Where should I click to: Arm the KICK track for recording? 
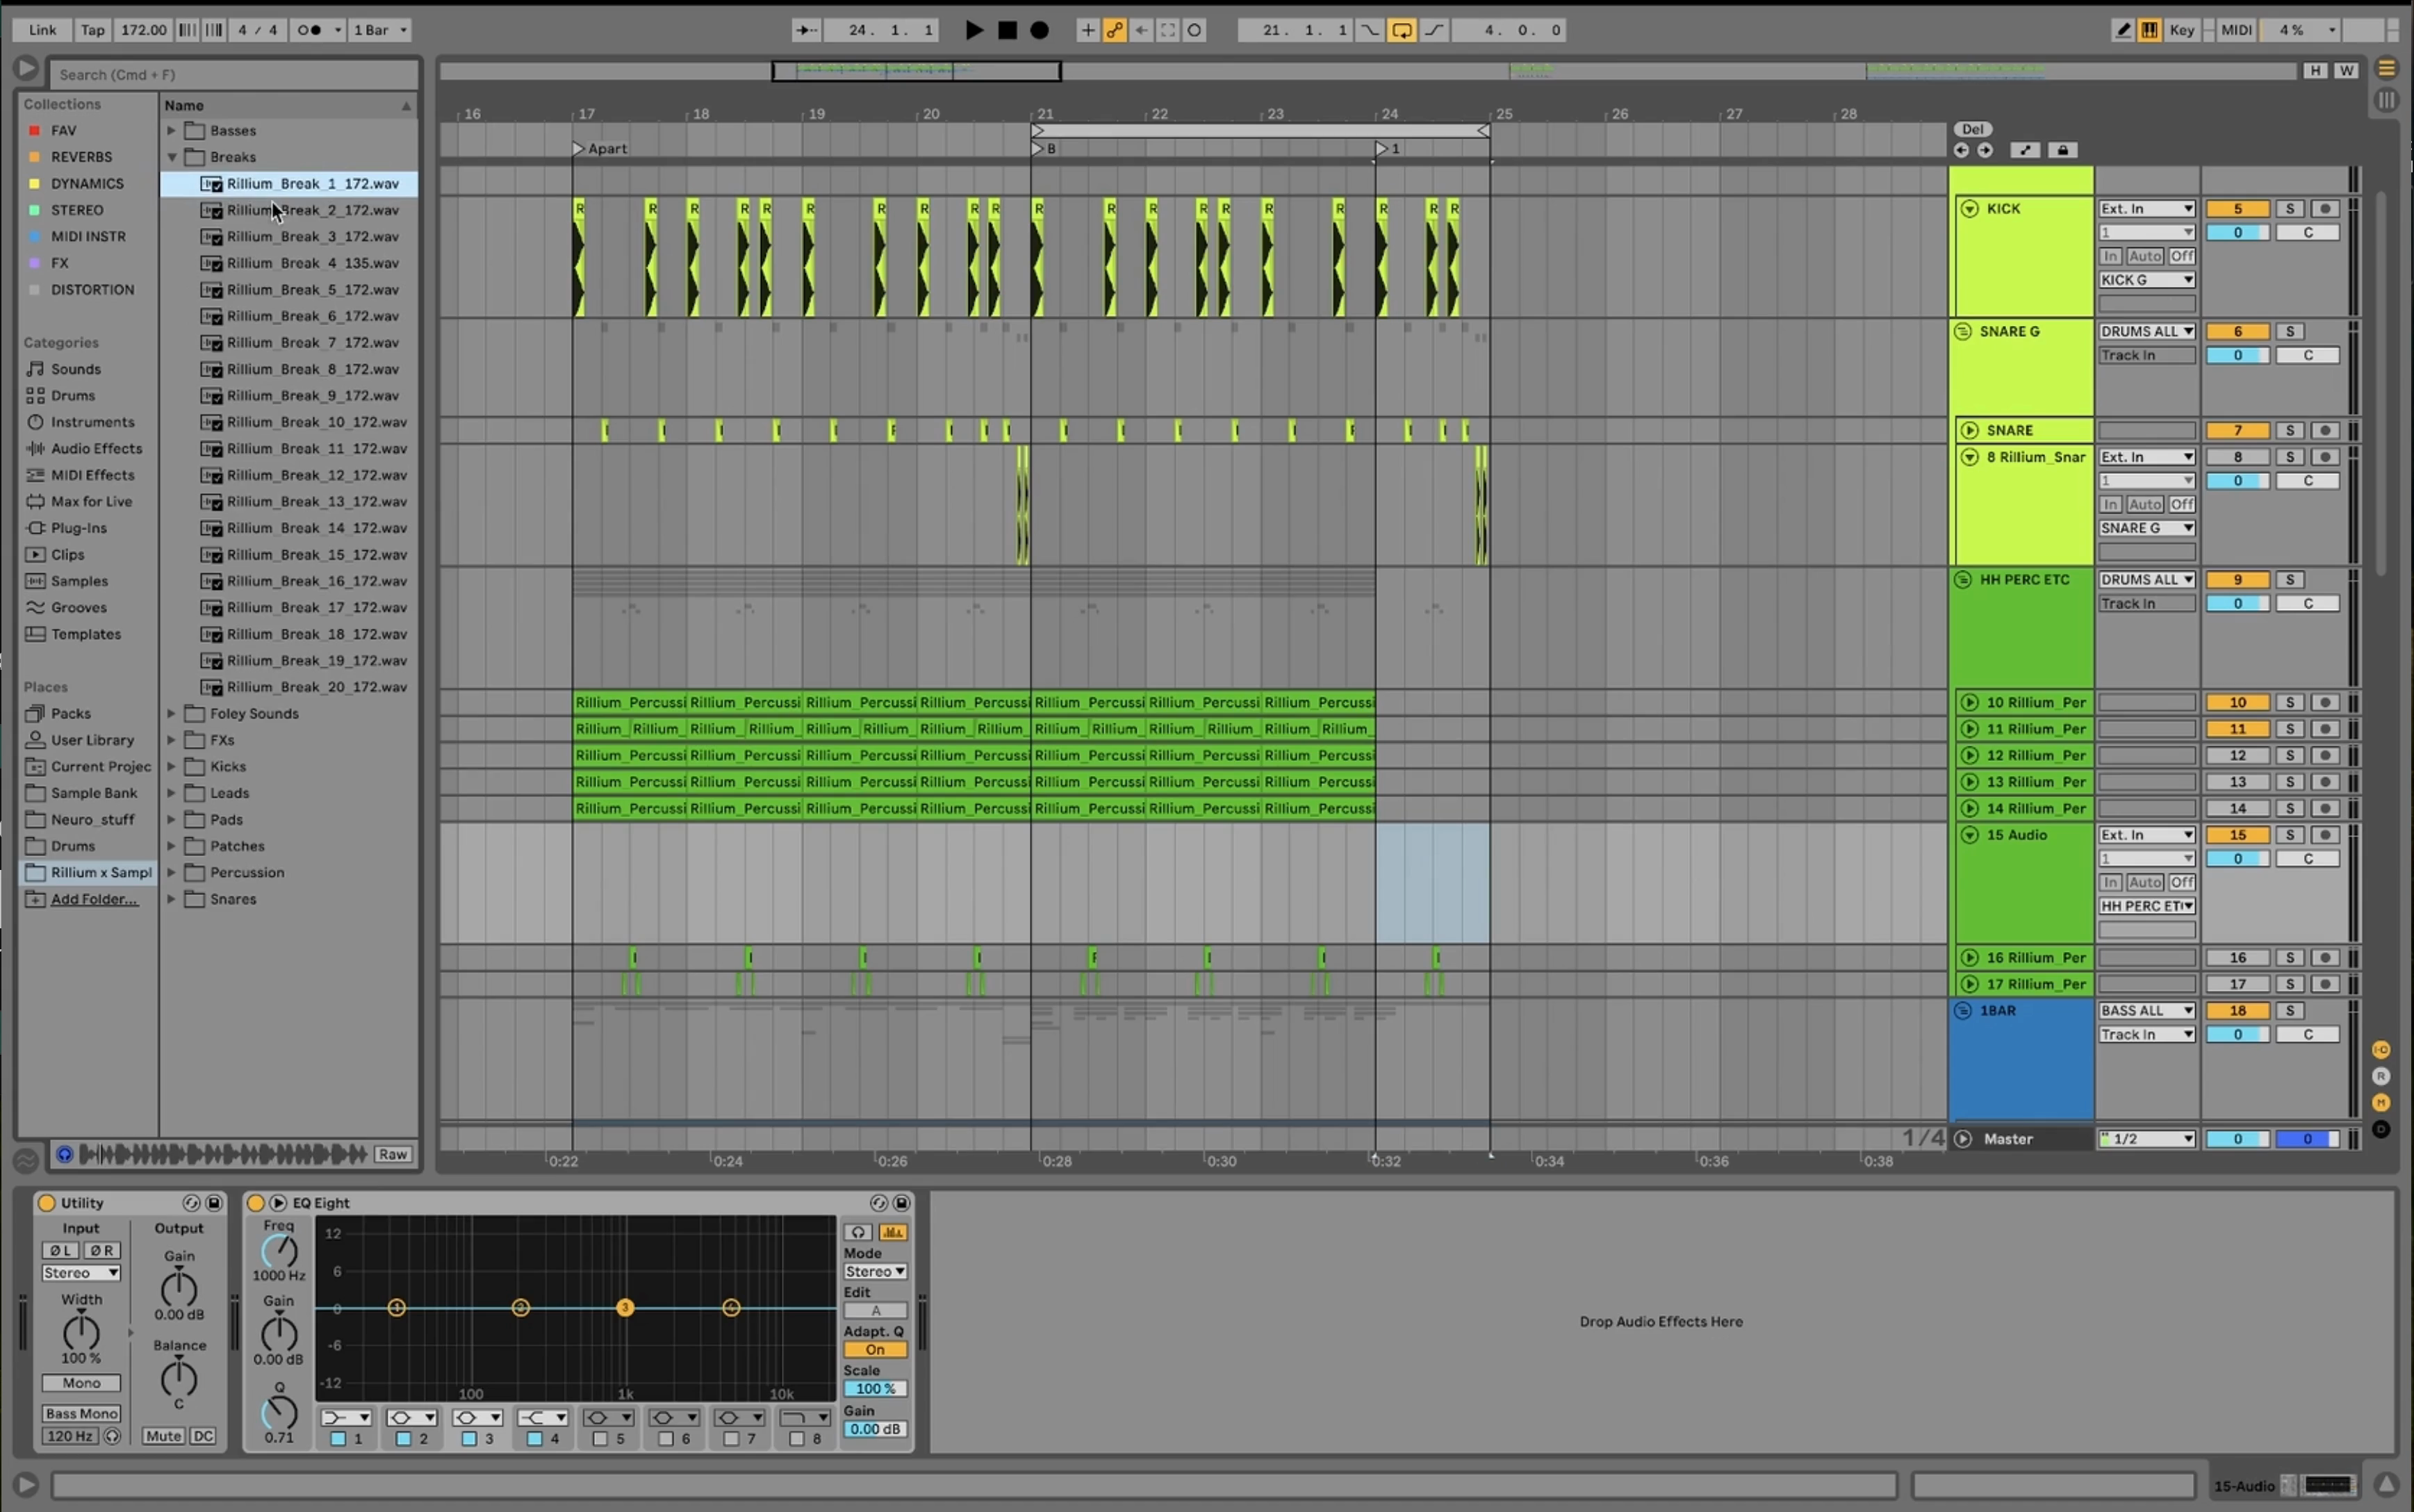(2325, 208)
